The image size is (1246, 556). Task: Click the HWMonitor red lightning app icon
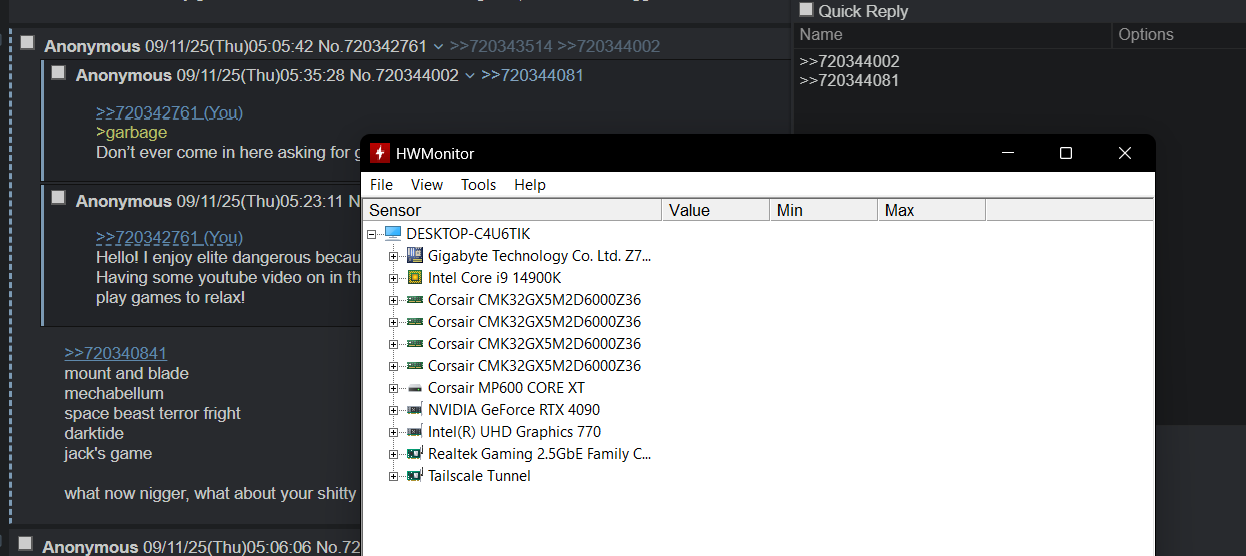coord(379,153)
